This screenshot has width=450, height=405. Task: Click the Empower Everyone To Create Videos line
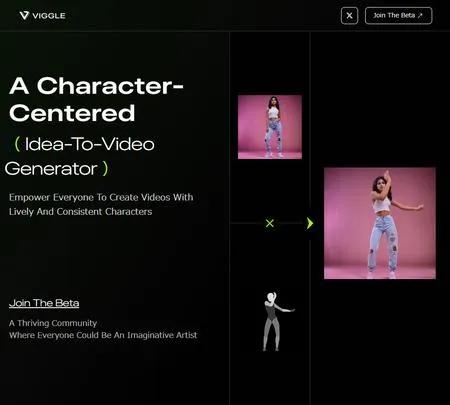pos(101,197)
